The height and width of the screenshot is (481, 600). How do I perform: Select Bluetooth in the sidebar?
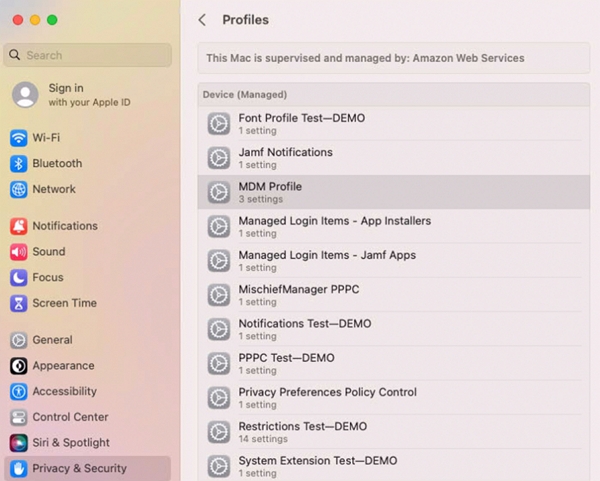57,163
